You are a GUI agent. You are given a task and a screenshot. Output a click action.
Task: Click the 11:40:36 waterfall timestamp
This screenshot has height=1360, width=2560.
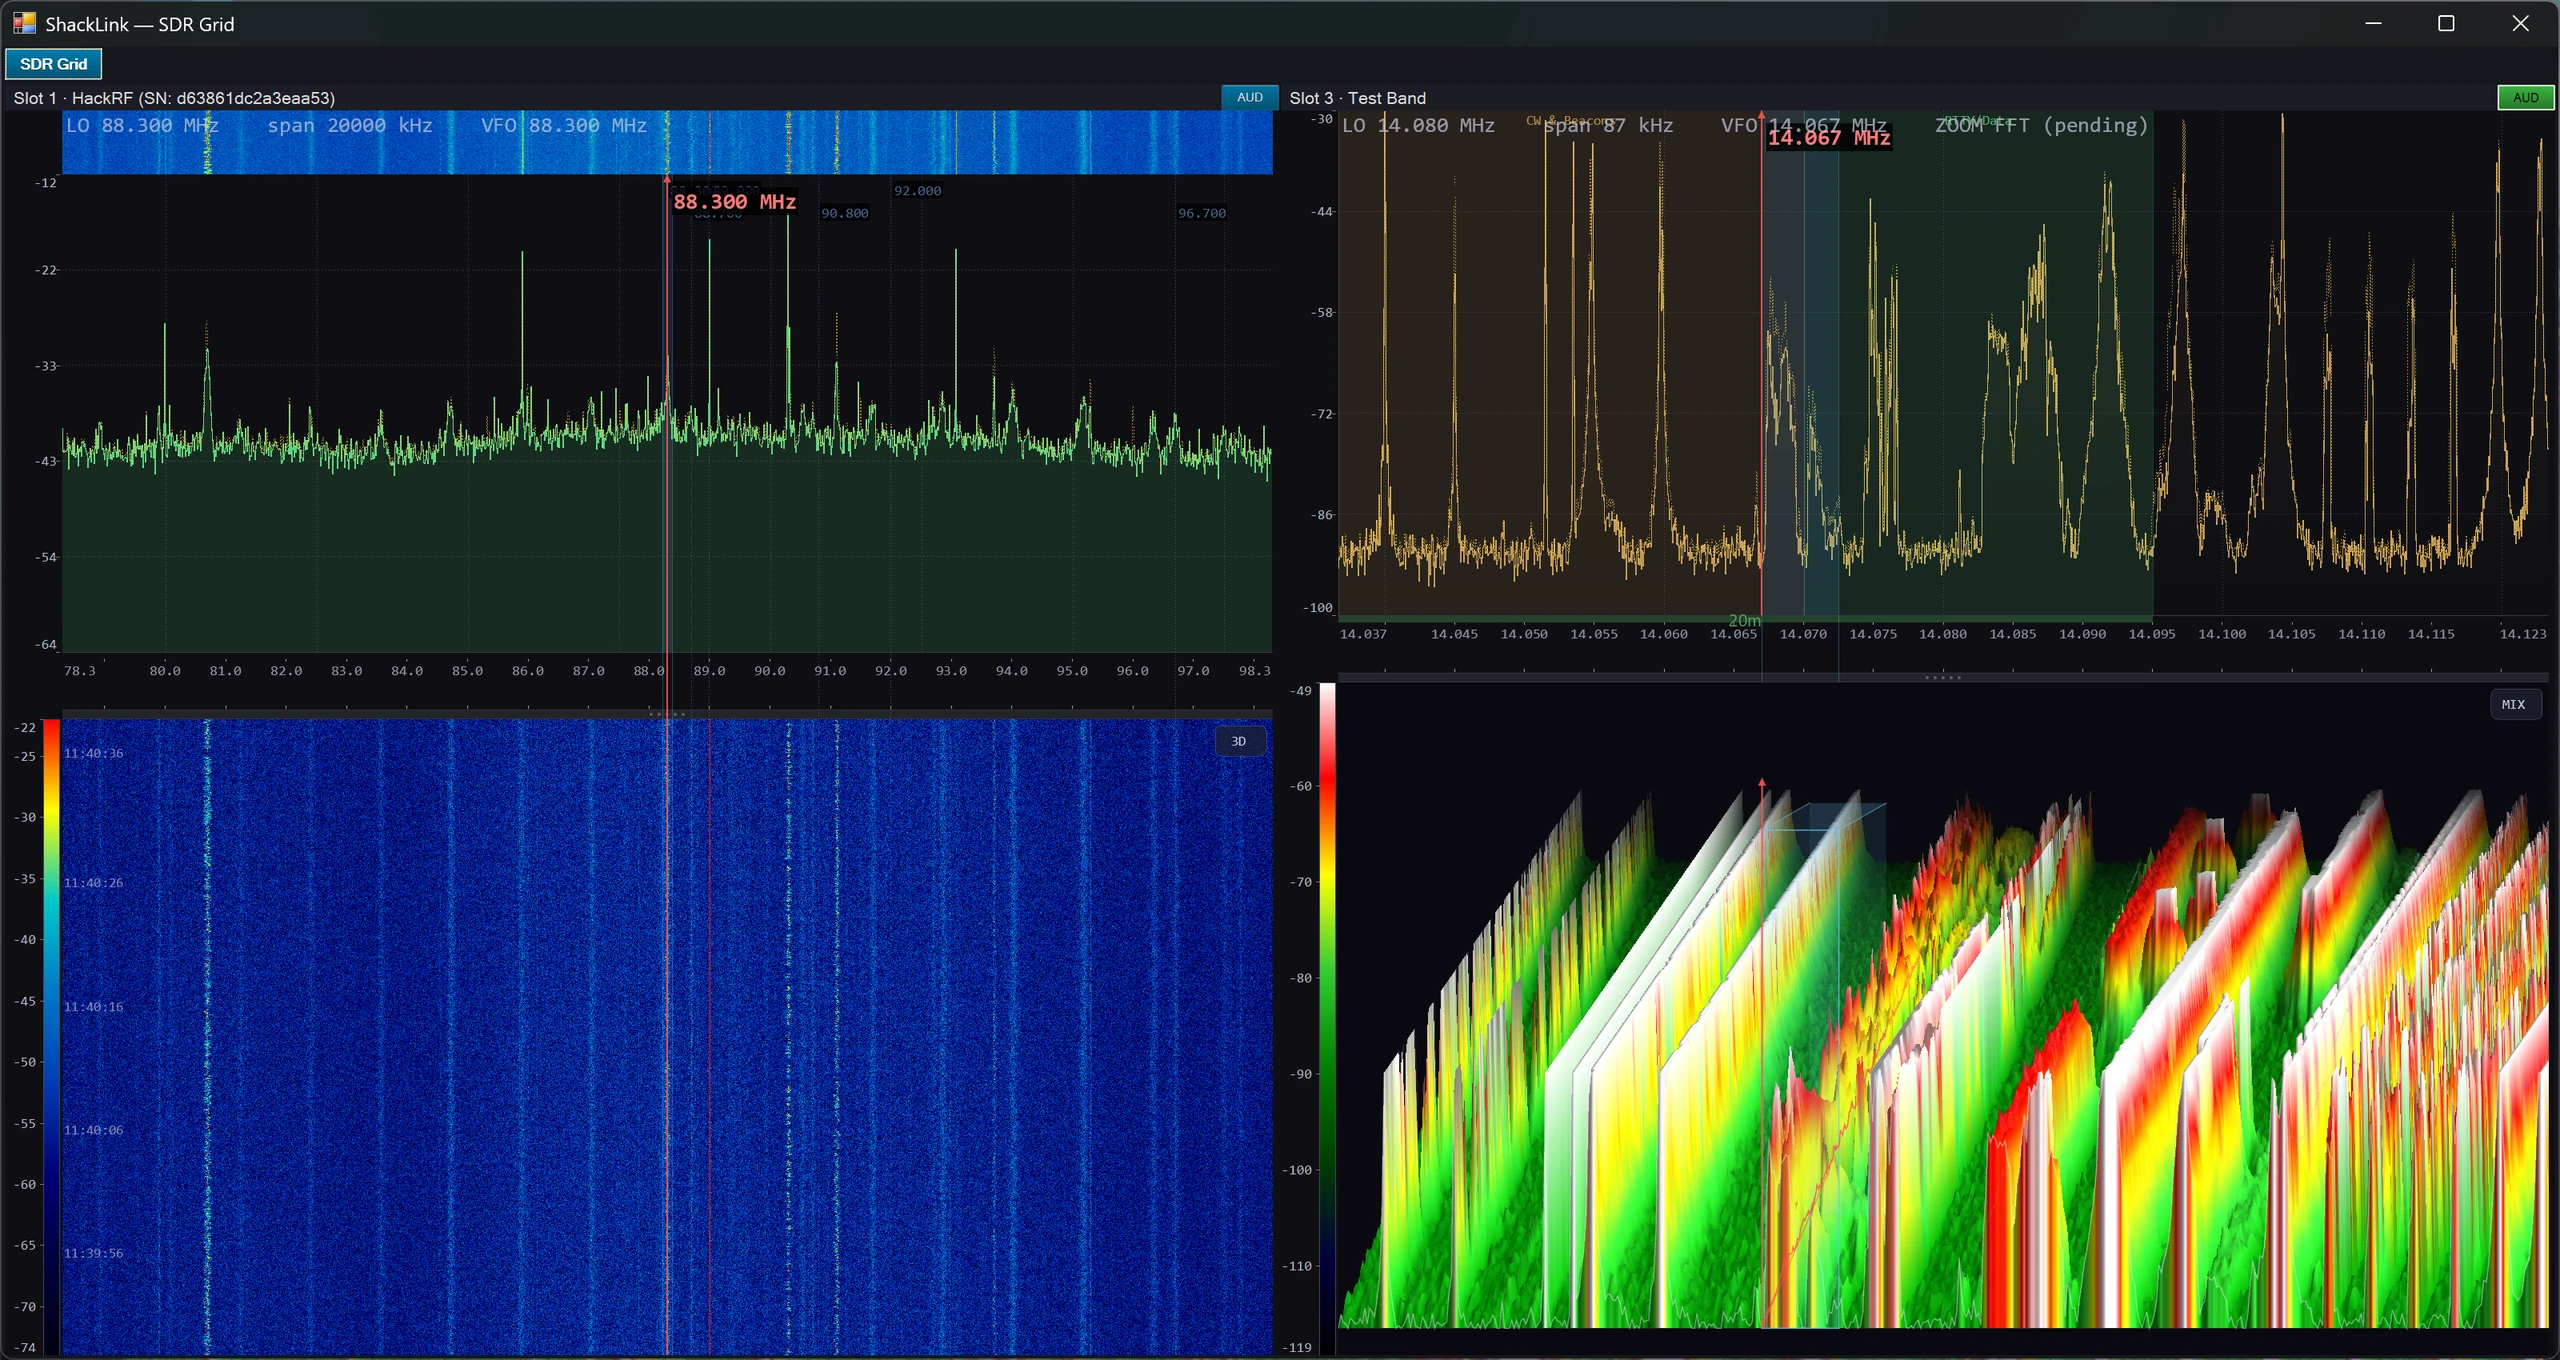pyautogui.click(x=94, y=754)
